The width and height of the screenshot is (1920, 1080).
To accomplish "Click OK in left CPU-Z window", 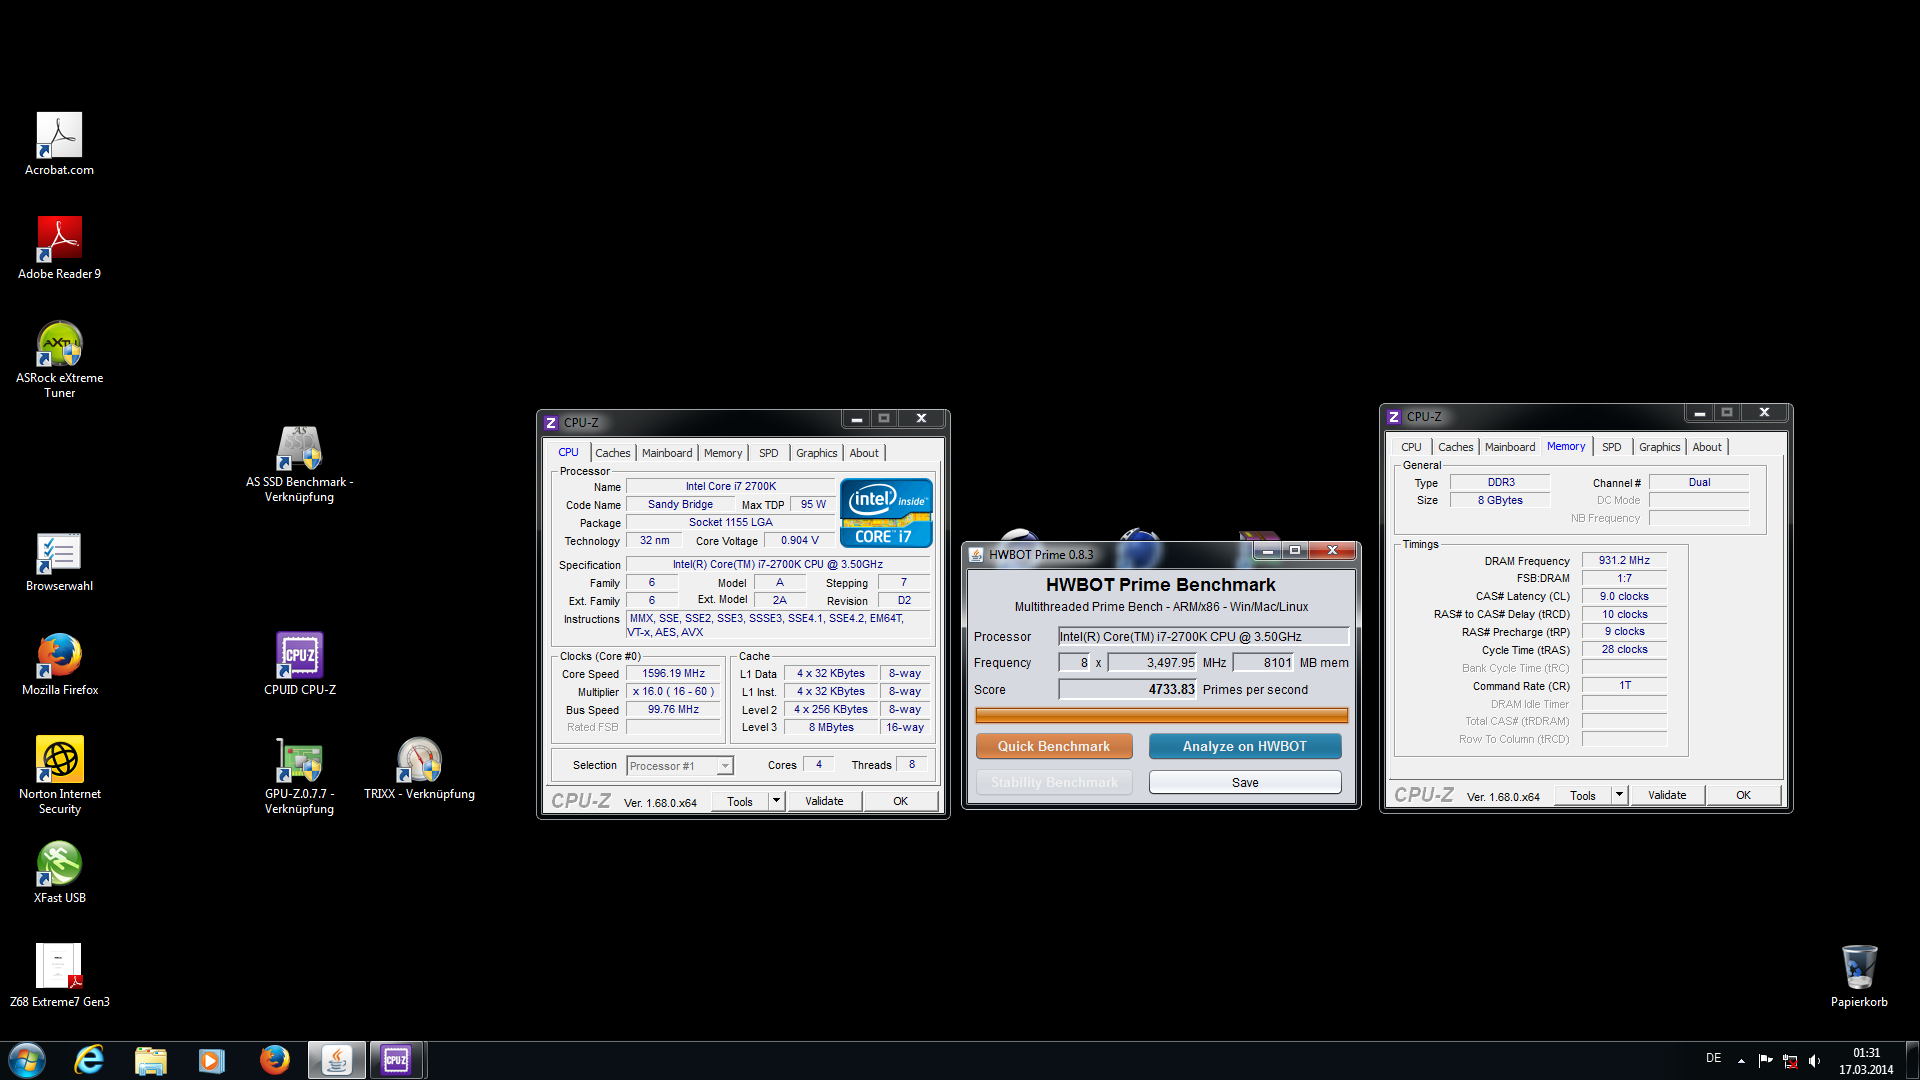I will [x=900, y=801].
